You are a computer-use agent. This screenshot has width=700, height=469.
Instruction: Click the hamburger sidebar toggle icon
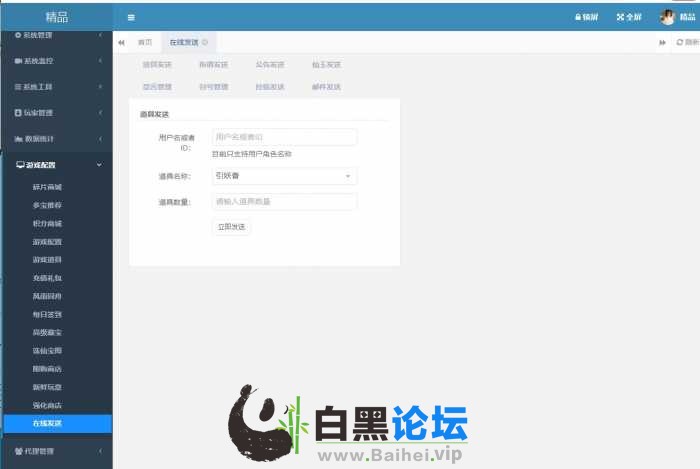click(x=131, y=17)
